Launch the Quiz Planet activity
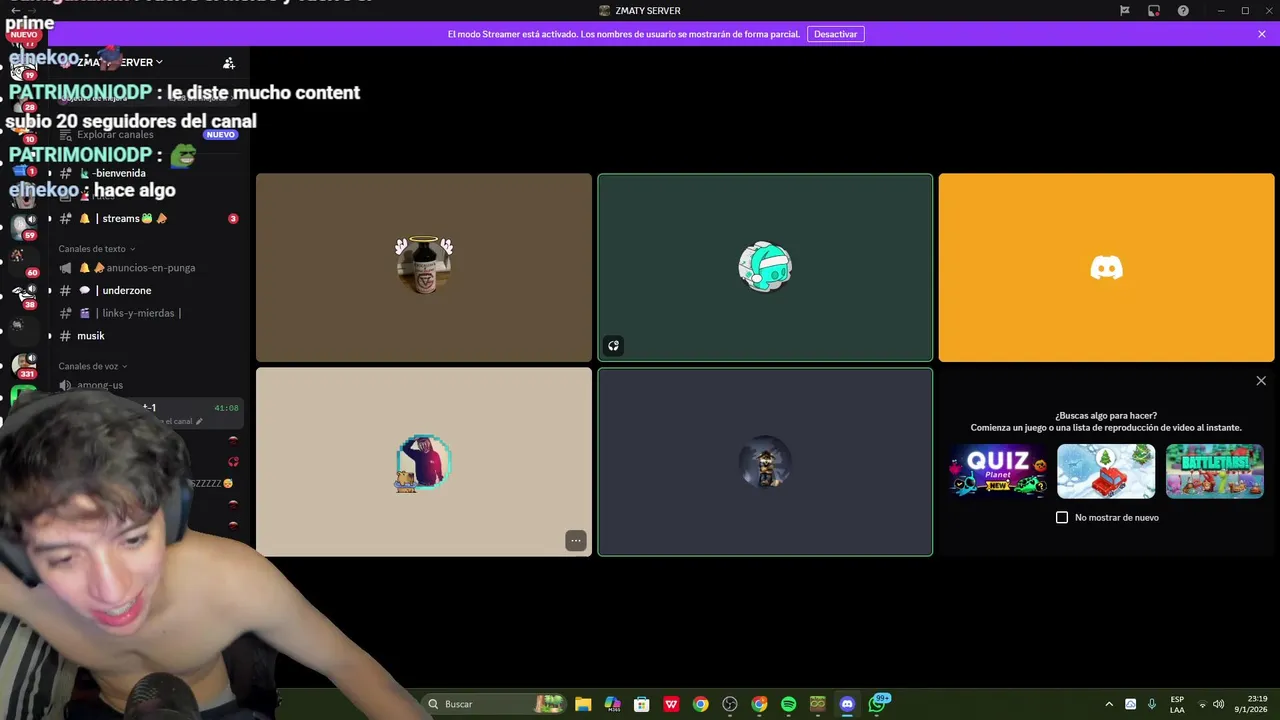 [998, 471]
